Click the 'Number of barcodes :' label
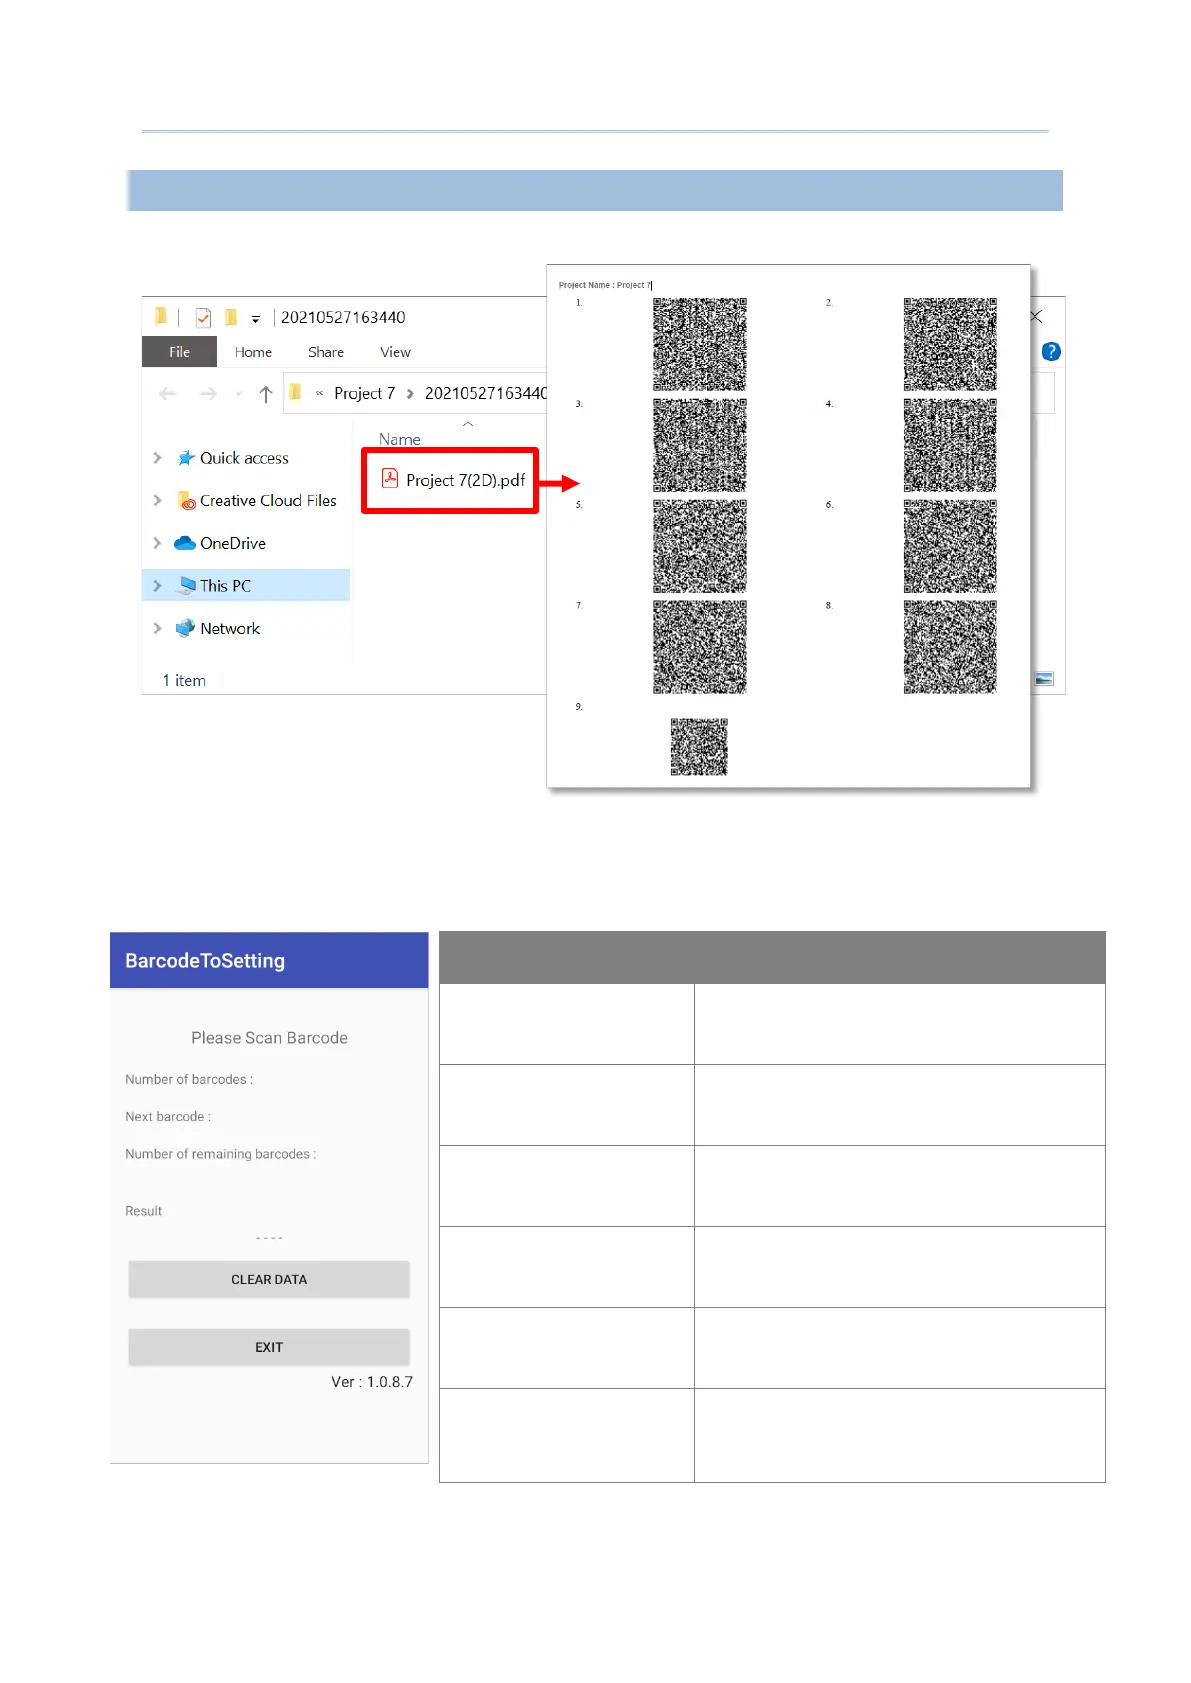The image size is (1191, 1683). point(189,1080)
